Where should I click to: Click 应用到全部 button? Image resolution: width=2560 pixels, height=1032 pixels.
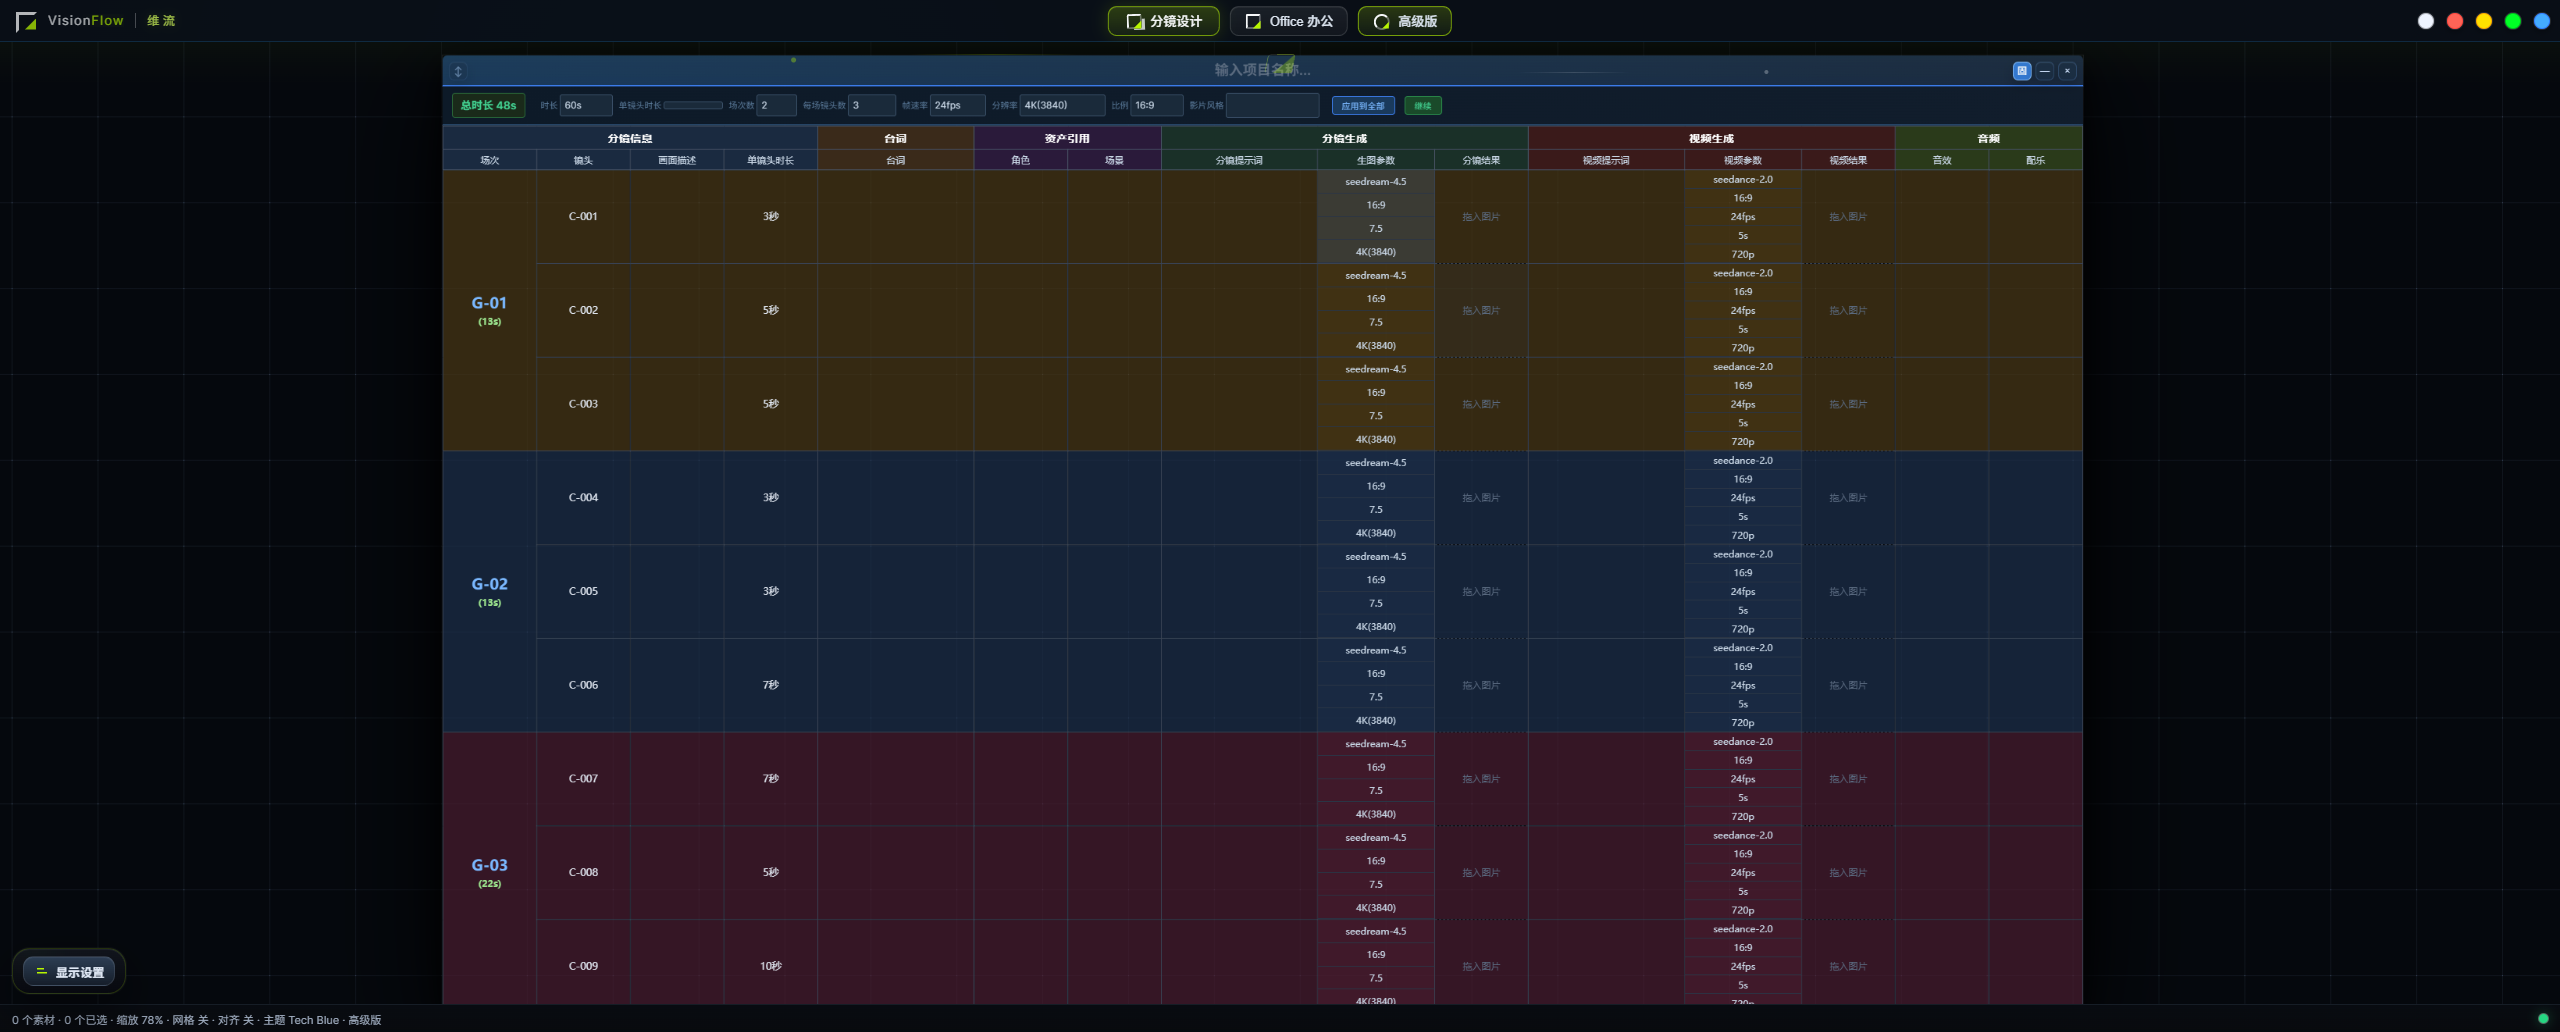[1363, 105]
